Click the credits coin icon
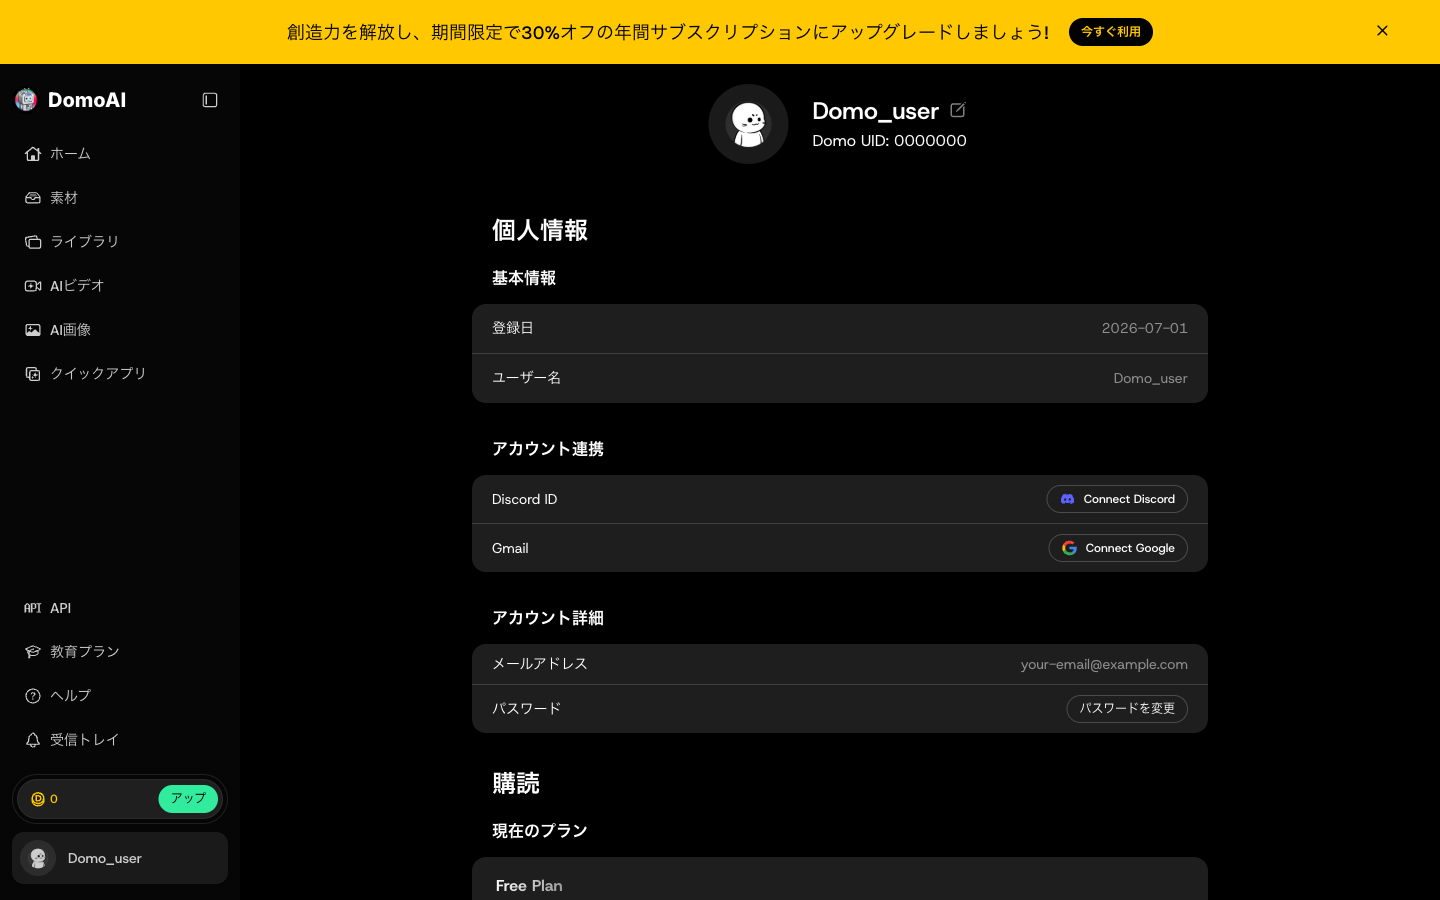 point(38,799)
